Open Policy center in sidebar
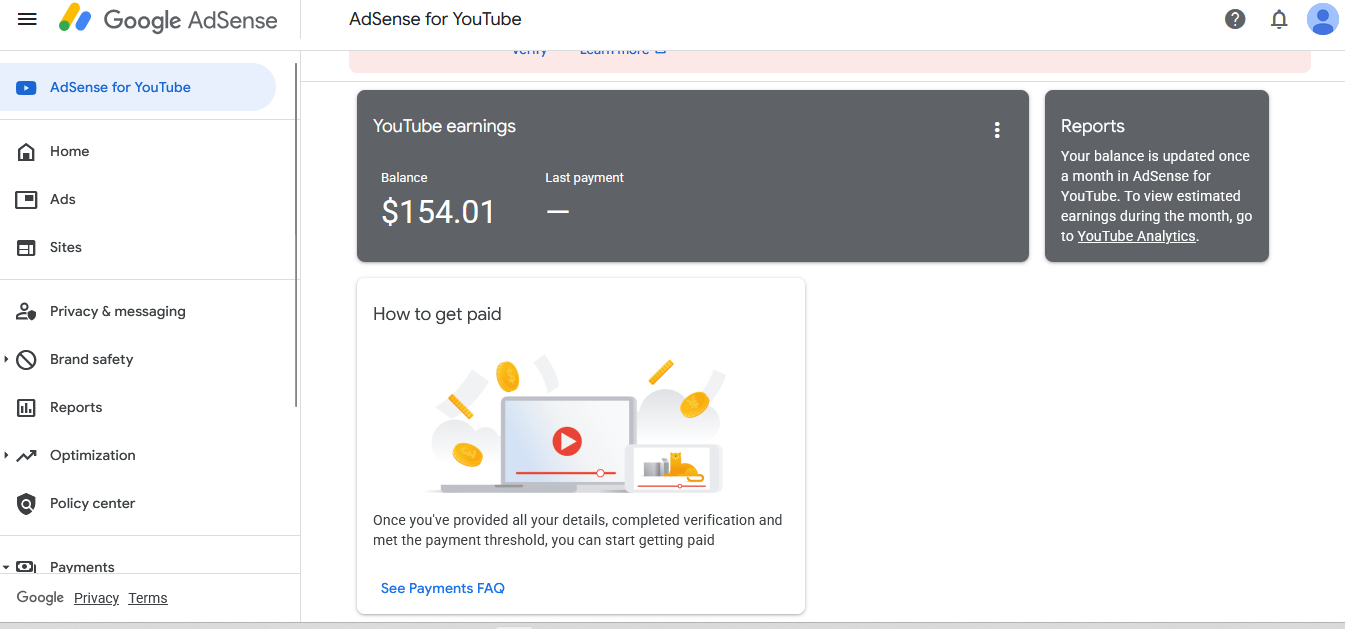 92,503
